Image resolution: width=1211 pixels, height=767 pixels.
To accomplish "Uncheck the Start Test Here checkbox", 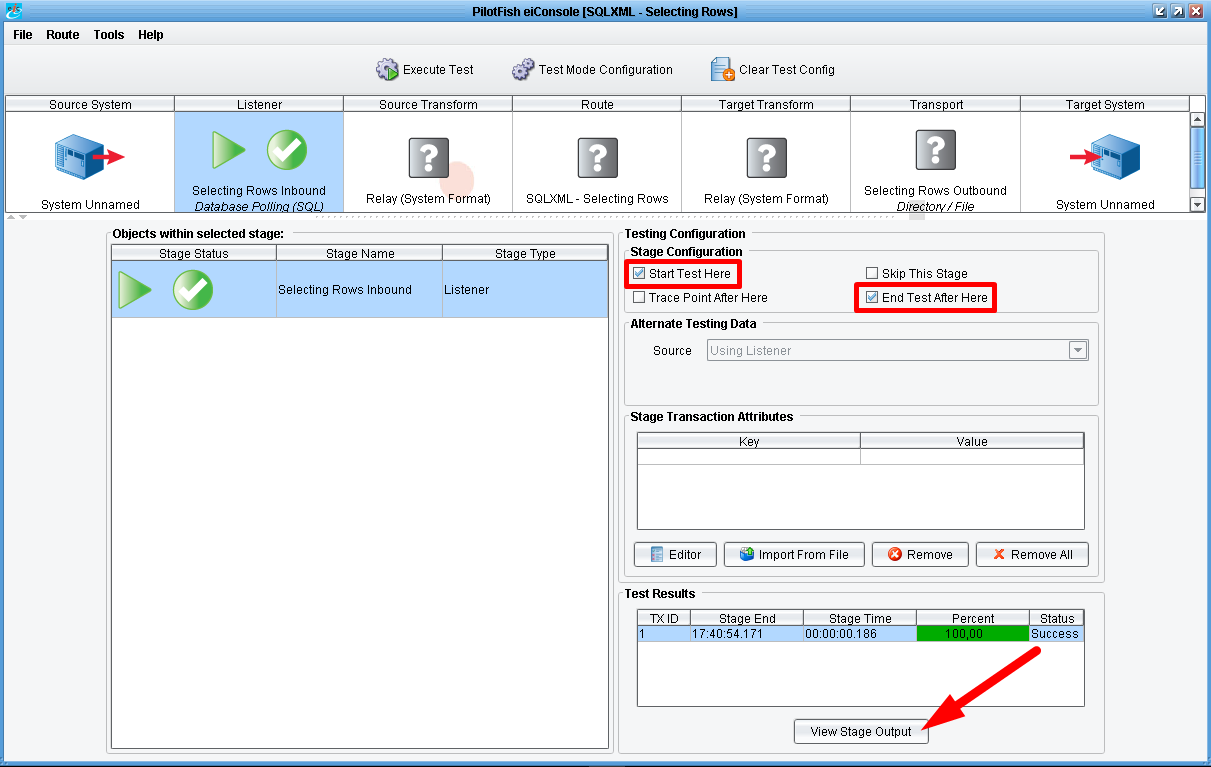I will click(x=640, y=273).
